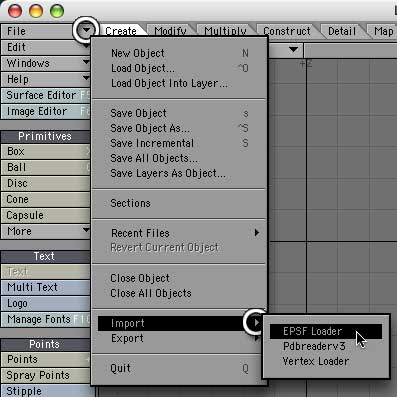This screenshot has height=397, width=397.
Task: Switch to the Multiply tab
Action: tap(225, 31)
